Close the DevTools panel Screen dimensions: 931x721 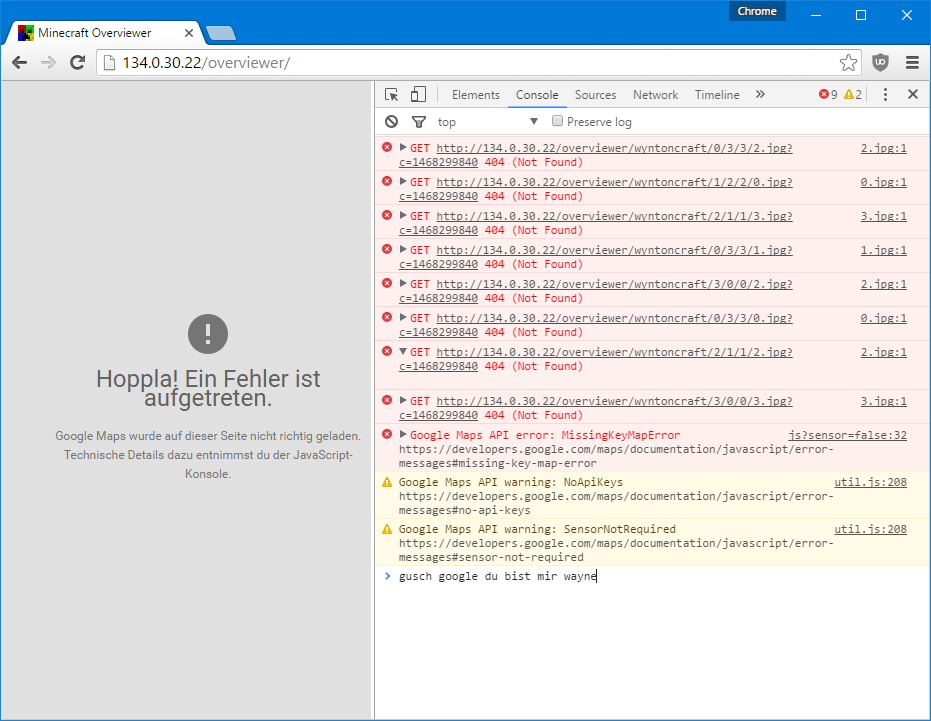[x=912, y=95]
